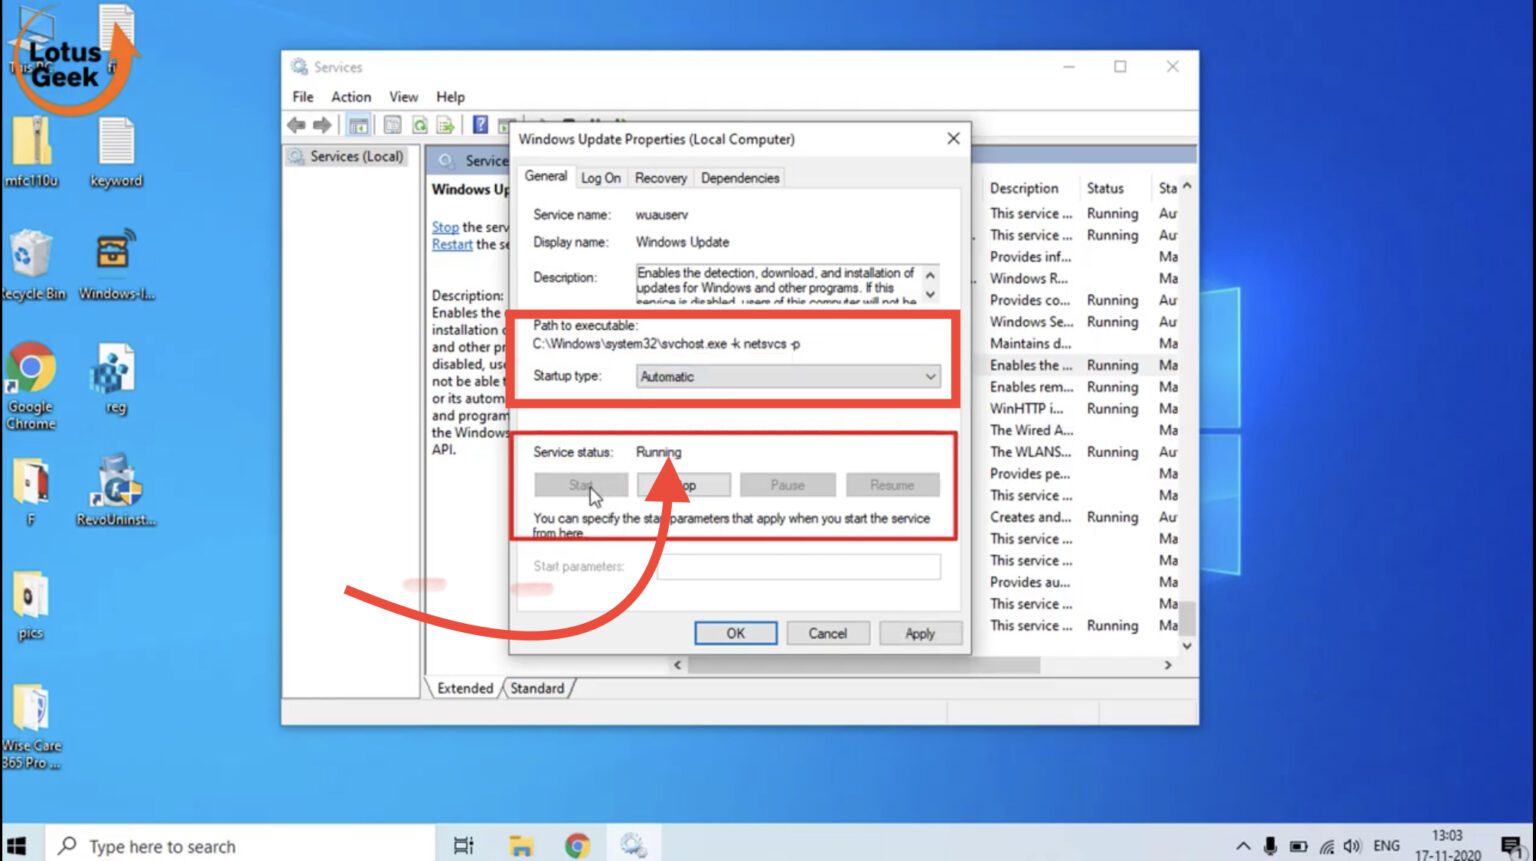Screen dimensions: 1536x861
Task: Select Services (Local) tree node
Action: click(346, 156)
